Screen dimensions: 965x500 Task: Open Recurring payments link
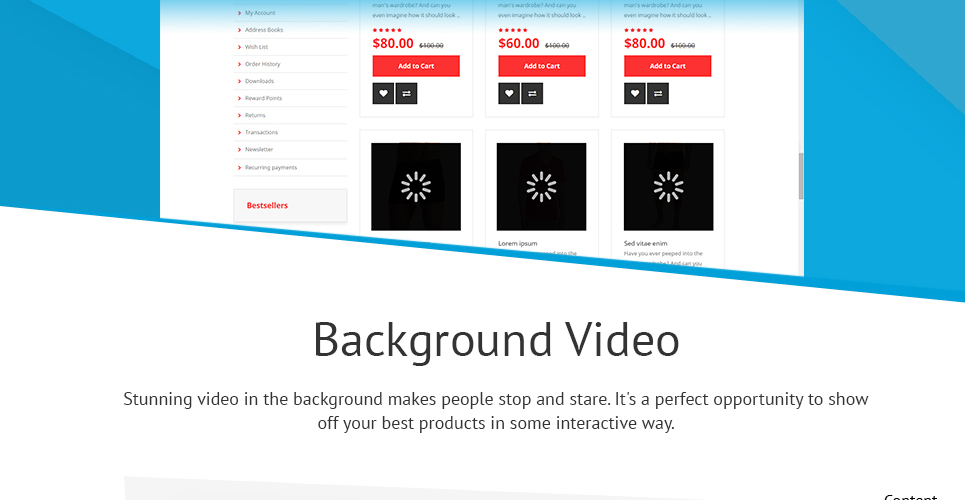(271, 167)
